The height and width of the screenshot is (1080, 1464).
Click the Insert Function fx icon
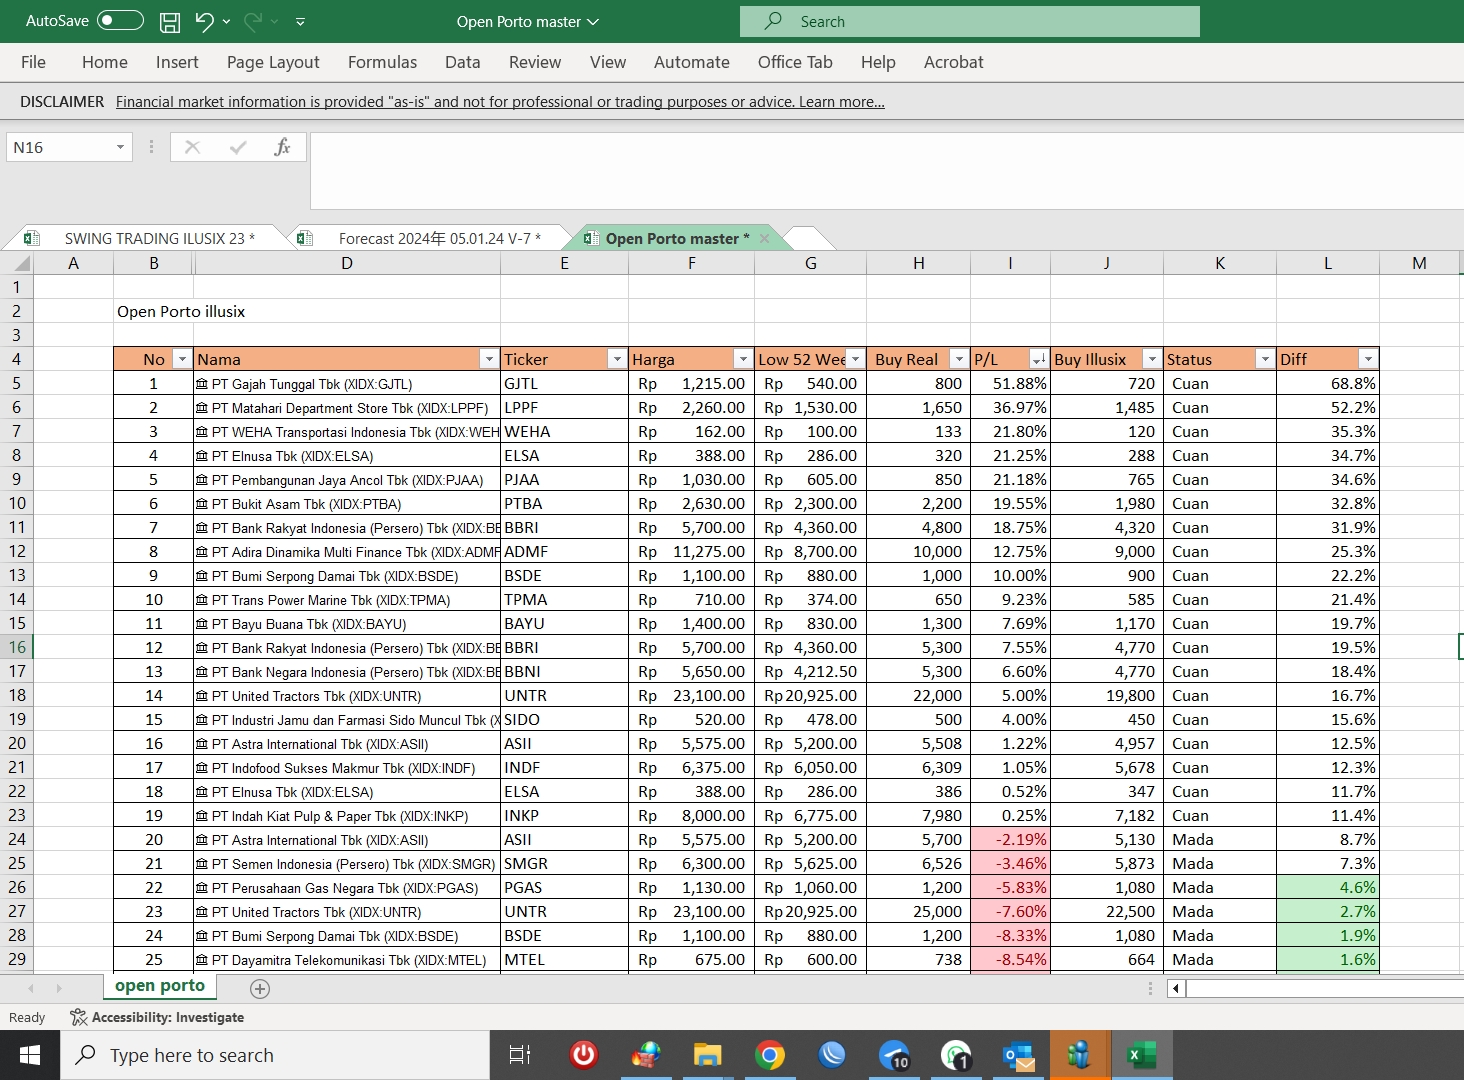[x=282, y=147]
